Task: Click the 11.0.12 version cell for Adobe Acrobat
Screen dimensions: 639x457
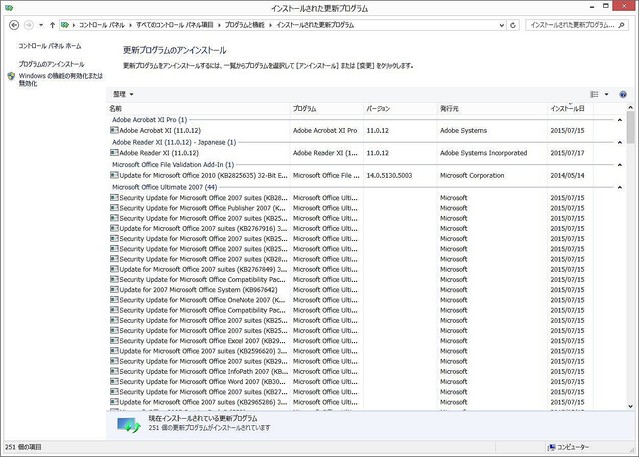Action: tap(378, 130)
